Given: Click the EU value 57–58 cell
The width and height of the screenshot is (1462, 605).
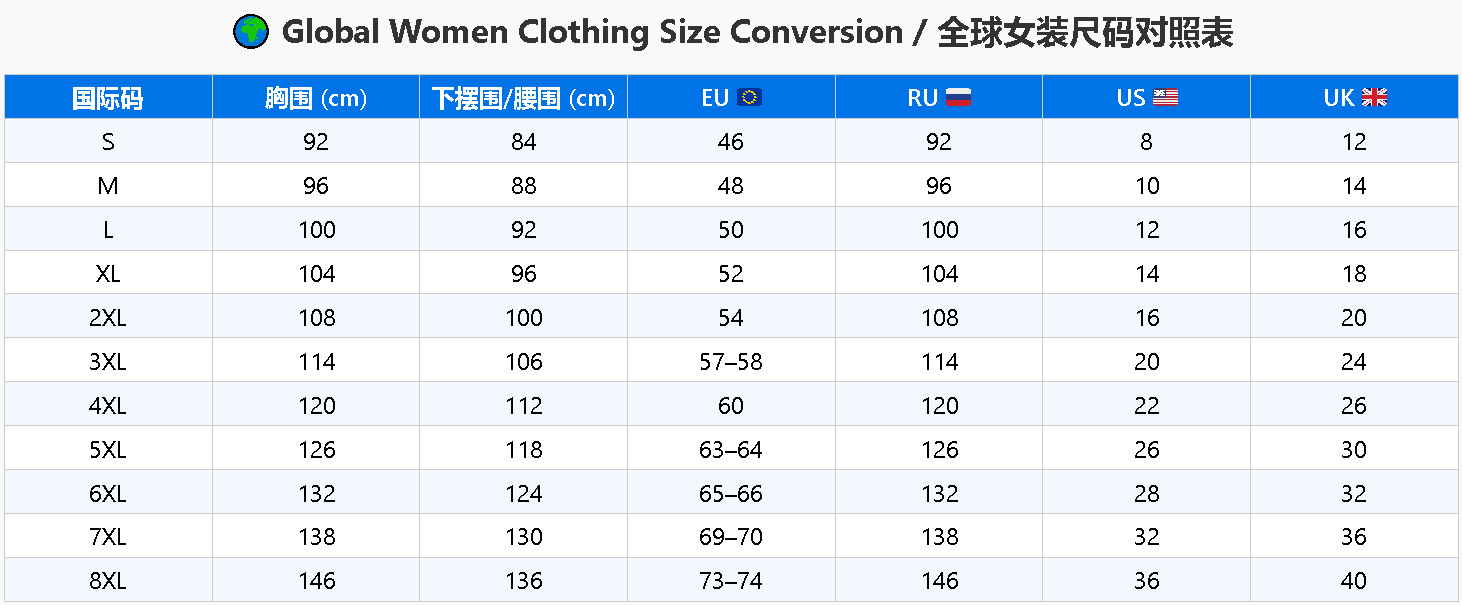Looking at the screenshot, I should pos(731,362).
